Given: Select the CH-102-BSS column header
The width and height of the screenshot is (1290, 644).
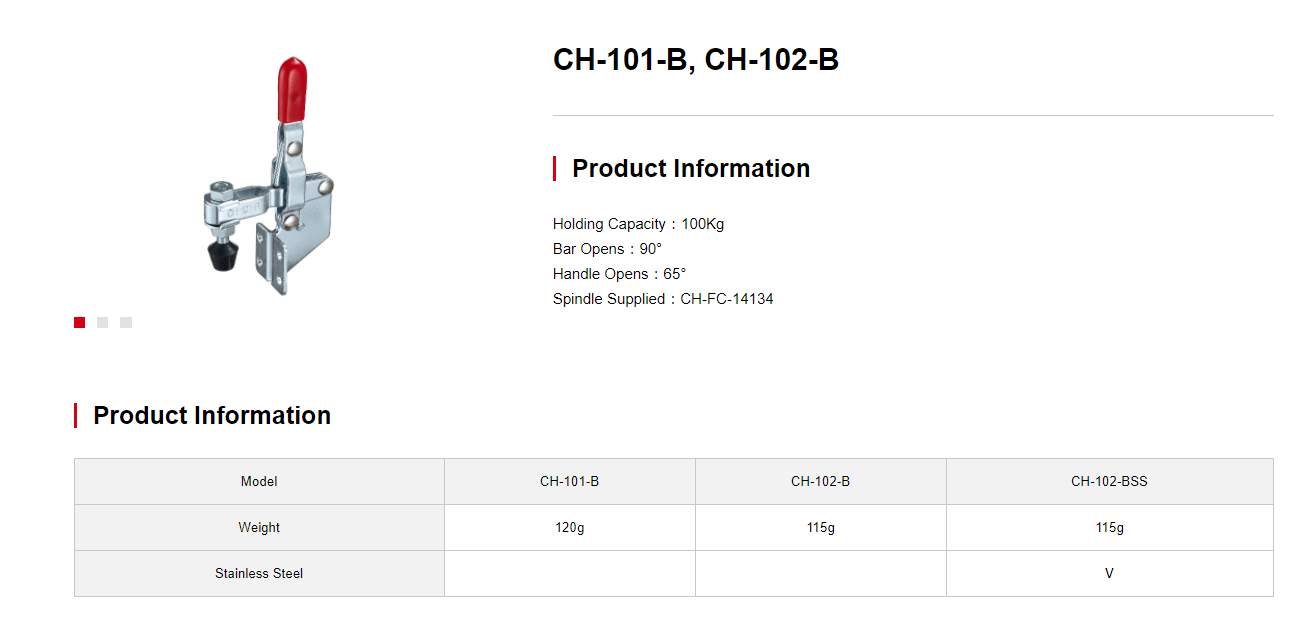Looking at the screenshot, I should [1110, 482].
